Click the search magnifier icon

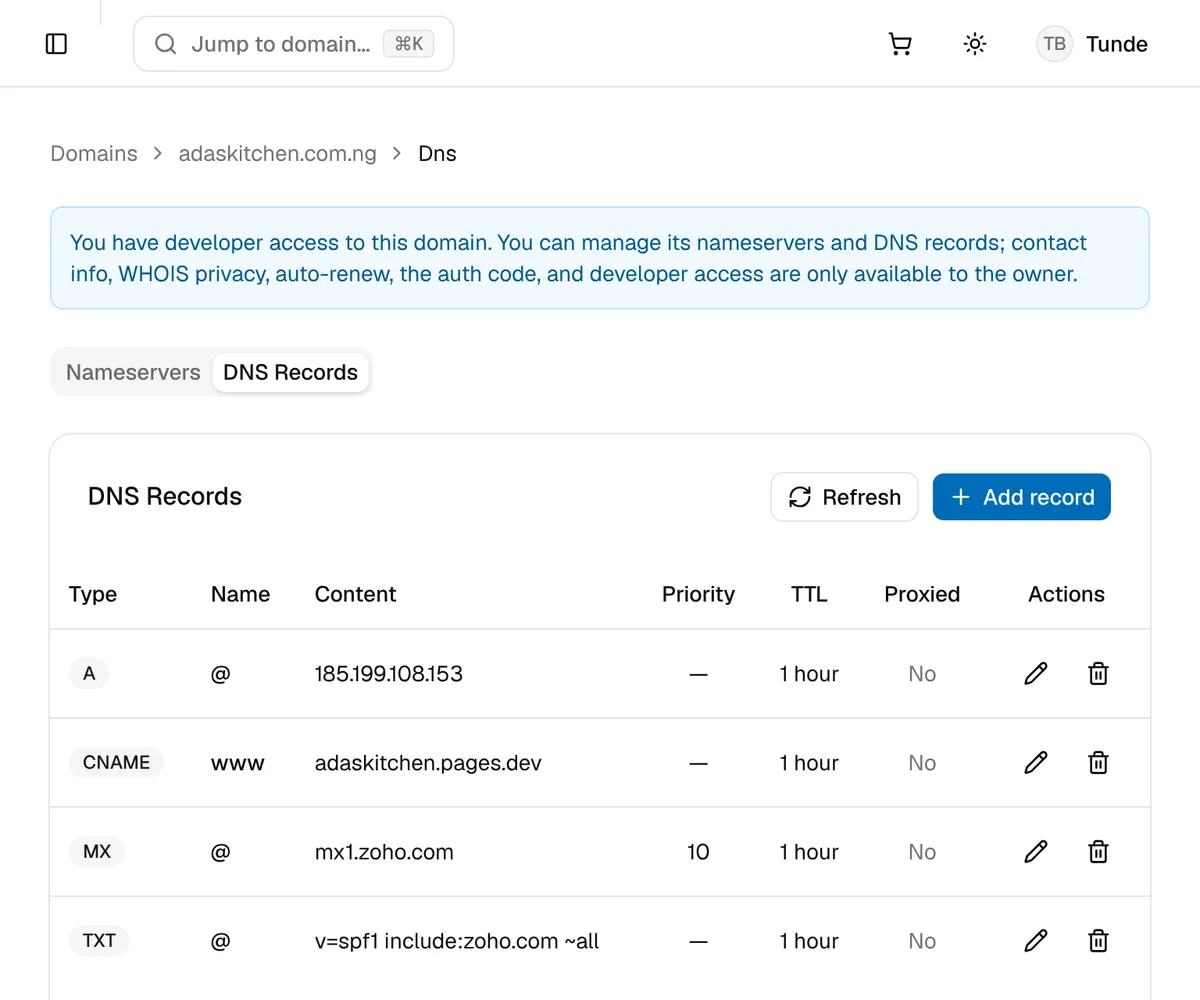[166, 44]
